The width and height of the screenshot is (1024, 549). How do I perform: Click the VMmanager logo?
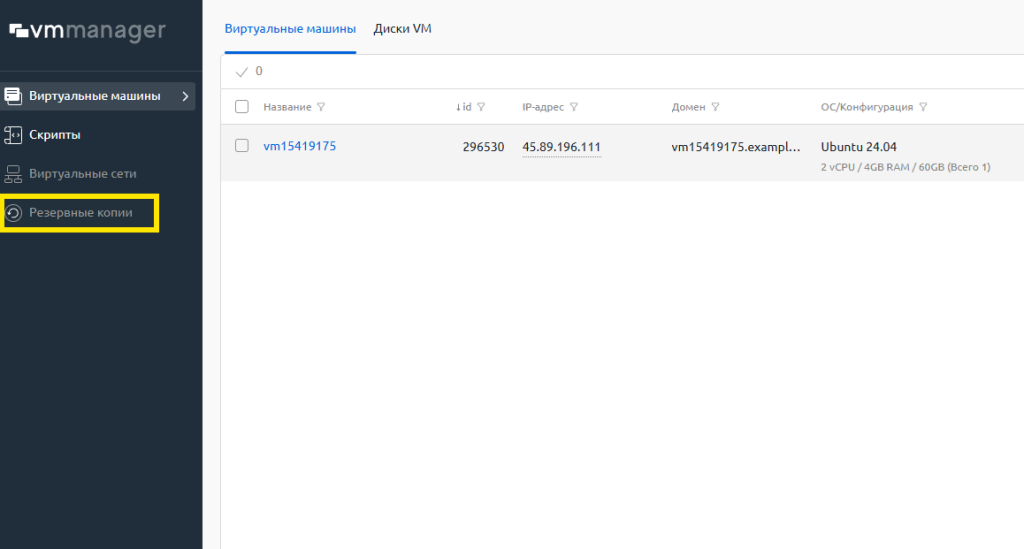pos(87,31)
